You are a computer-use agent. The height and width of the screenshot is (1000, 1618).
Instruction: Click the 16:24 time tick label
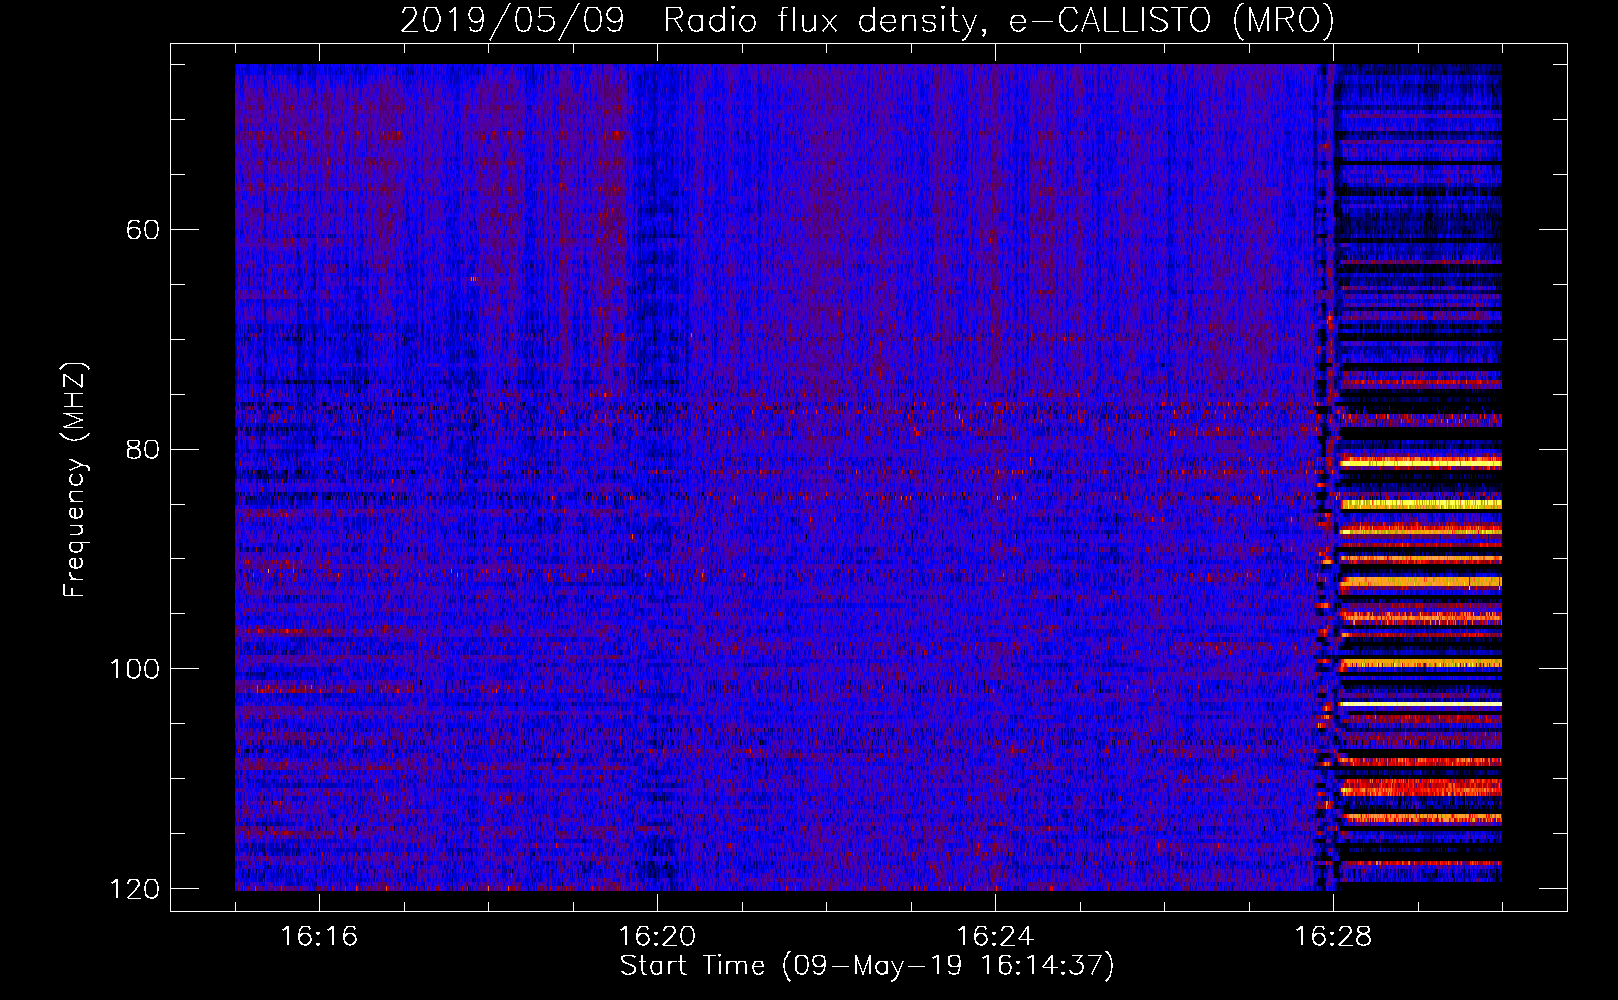(995, 937)
